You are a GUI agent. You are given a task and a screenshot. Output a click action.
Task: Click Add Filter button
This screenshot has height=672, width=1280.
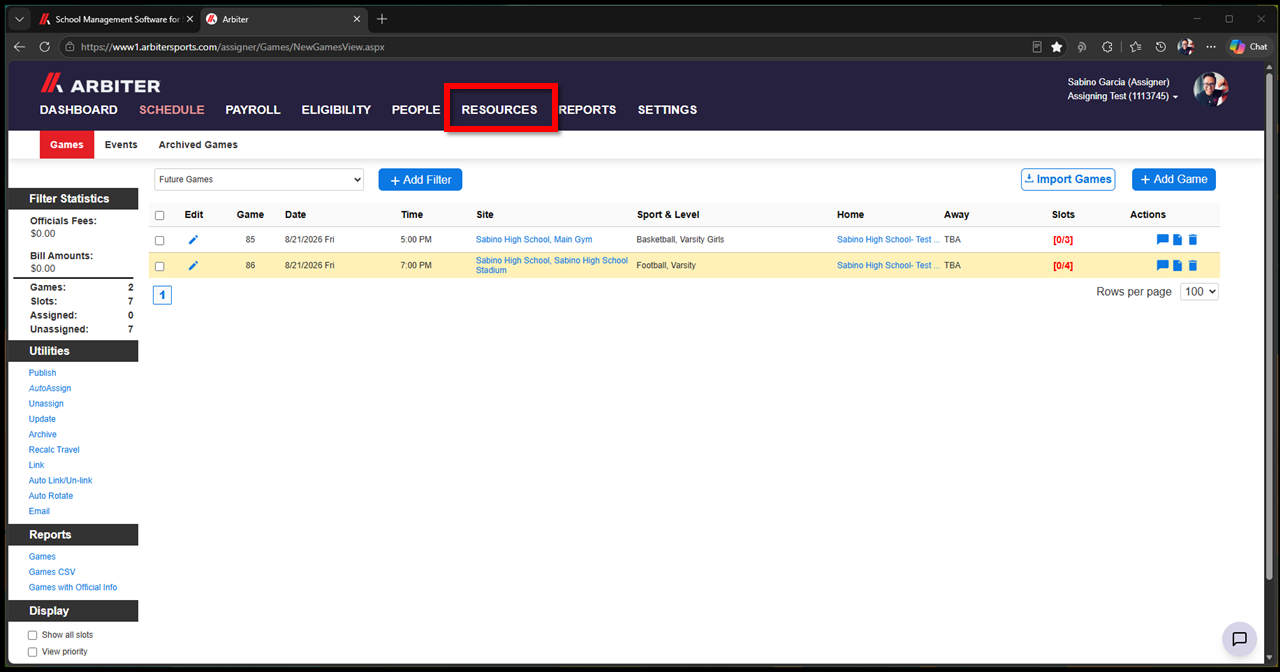coord(420,179)
